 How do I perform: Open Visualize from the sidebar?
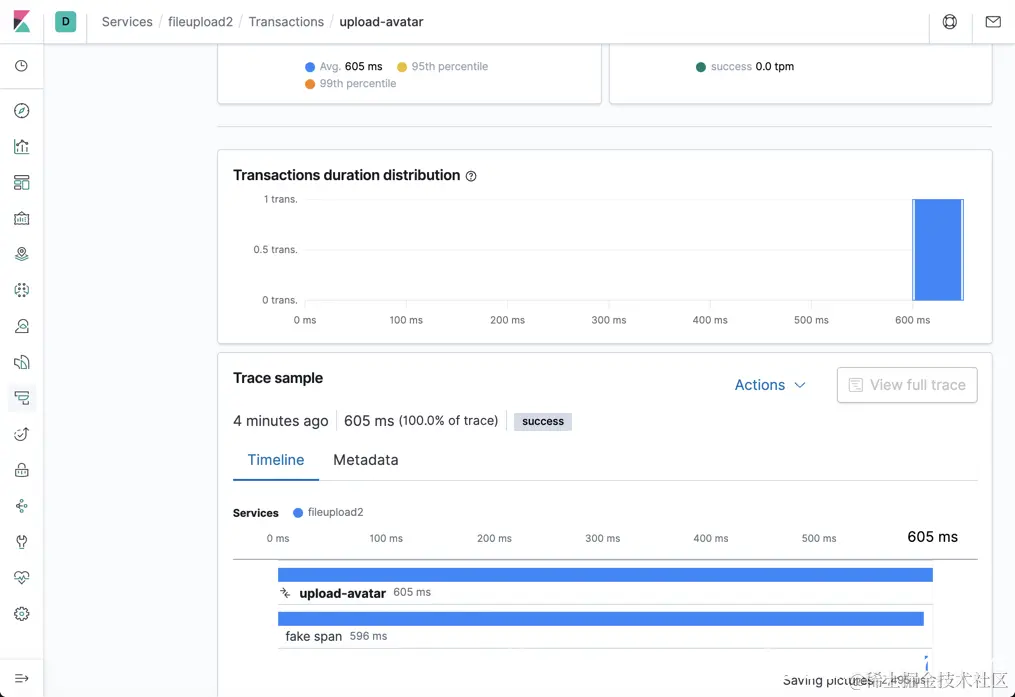coord(21,146)
